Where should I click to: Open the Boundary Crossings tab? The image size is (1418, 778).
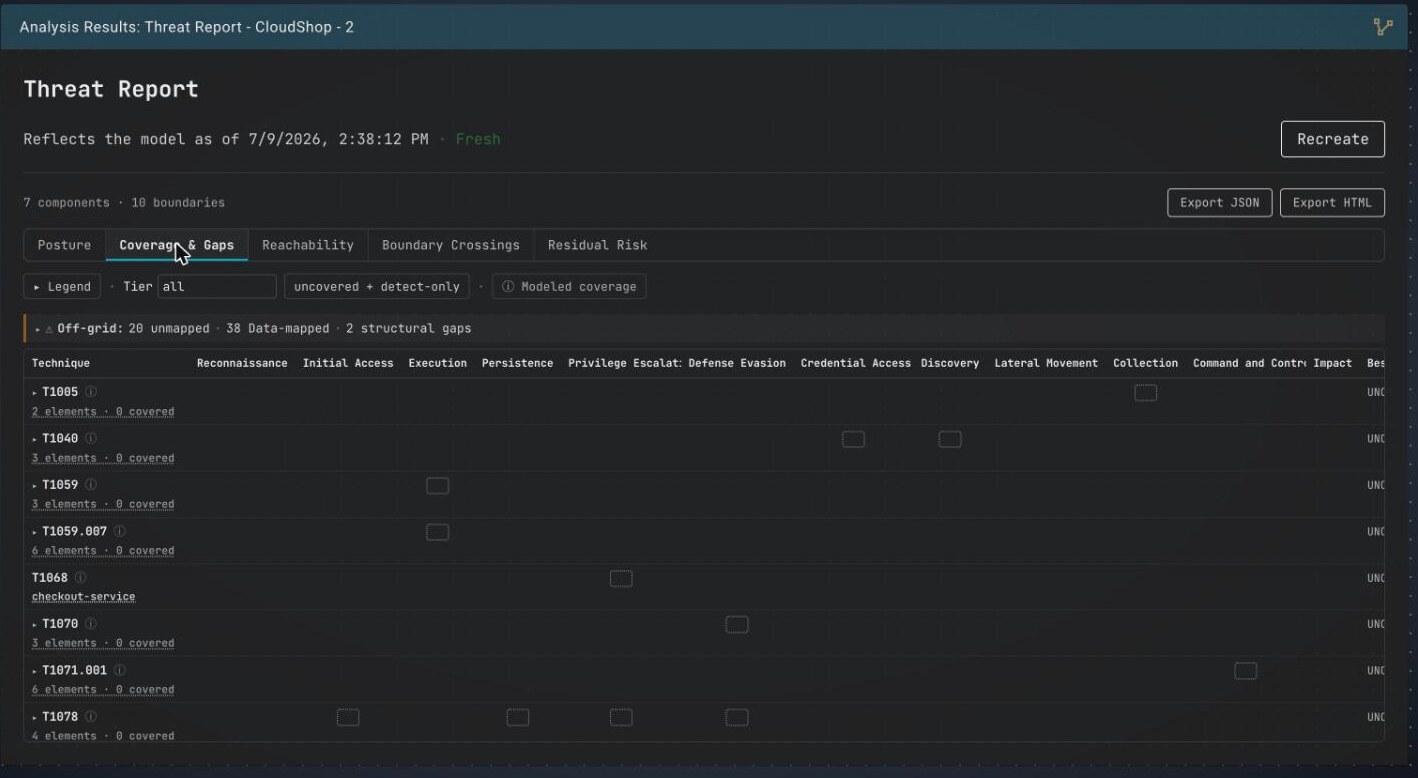[451, 245]
